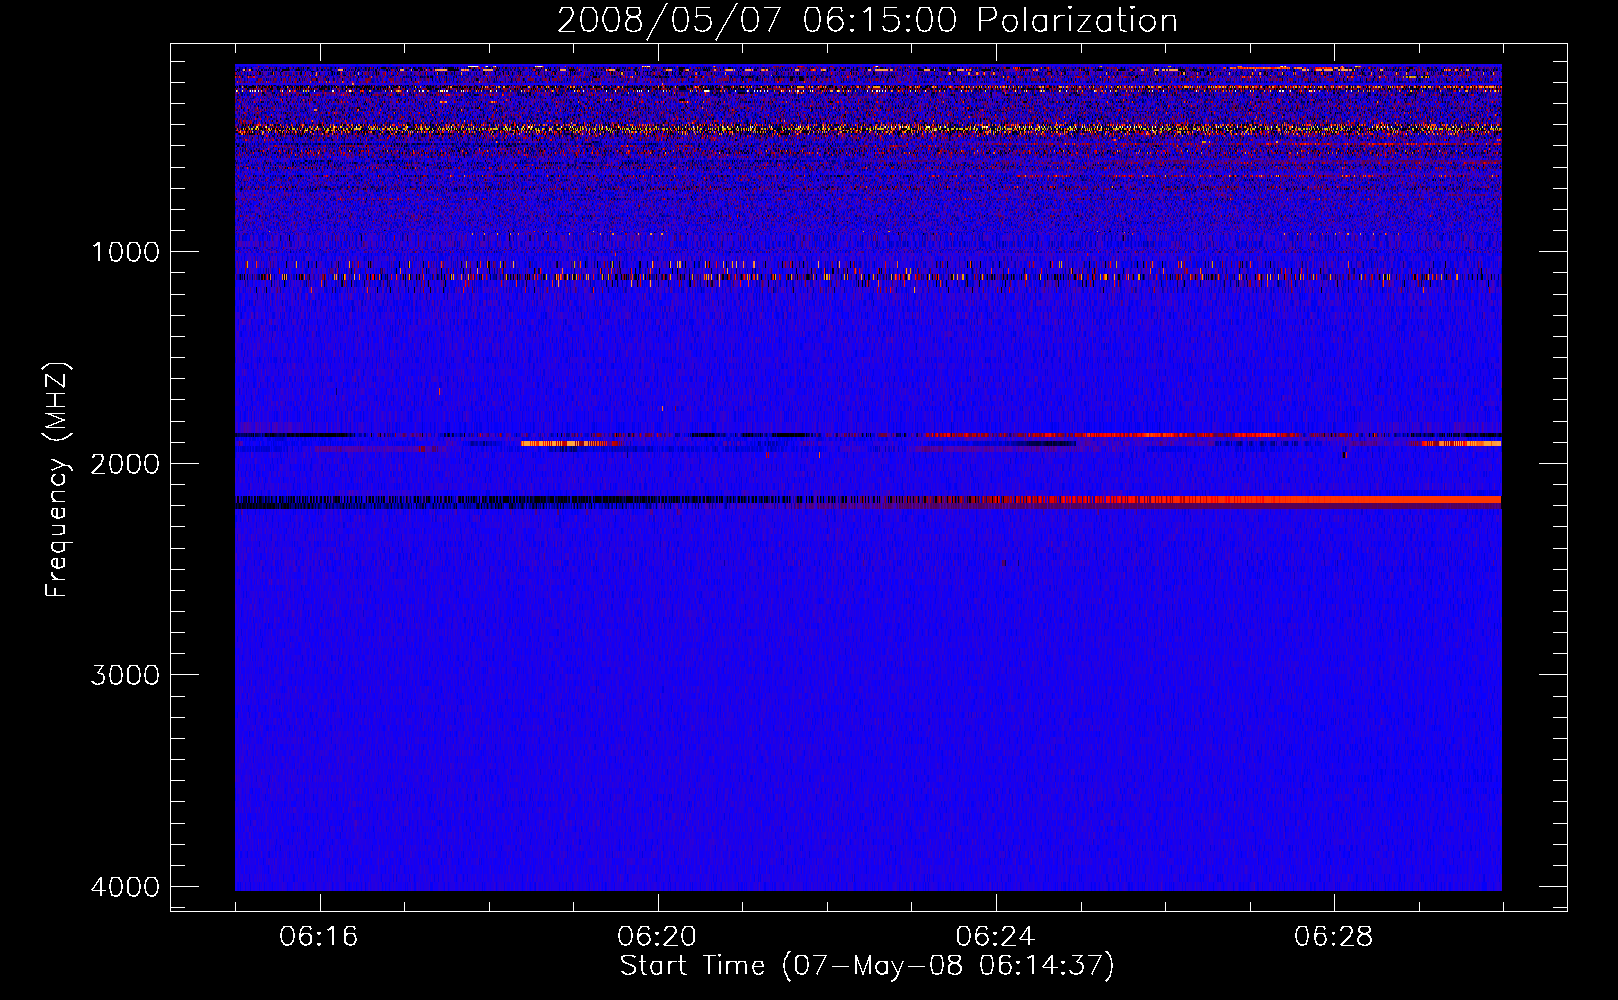Click the red emission streak near 1900 MHz
This screenshot has width=1618, height=1000.
coord(1110,435)
